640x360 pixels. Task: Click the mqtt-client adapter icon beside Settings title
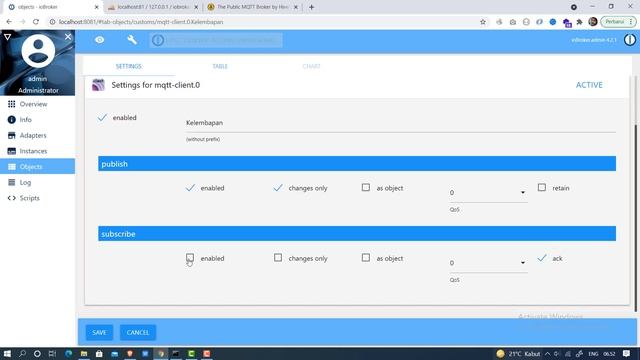[98, 85]
